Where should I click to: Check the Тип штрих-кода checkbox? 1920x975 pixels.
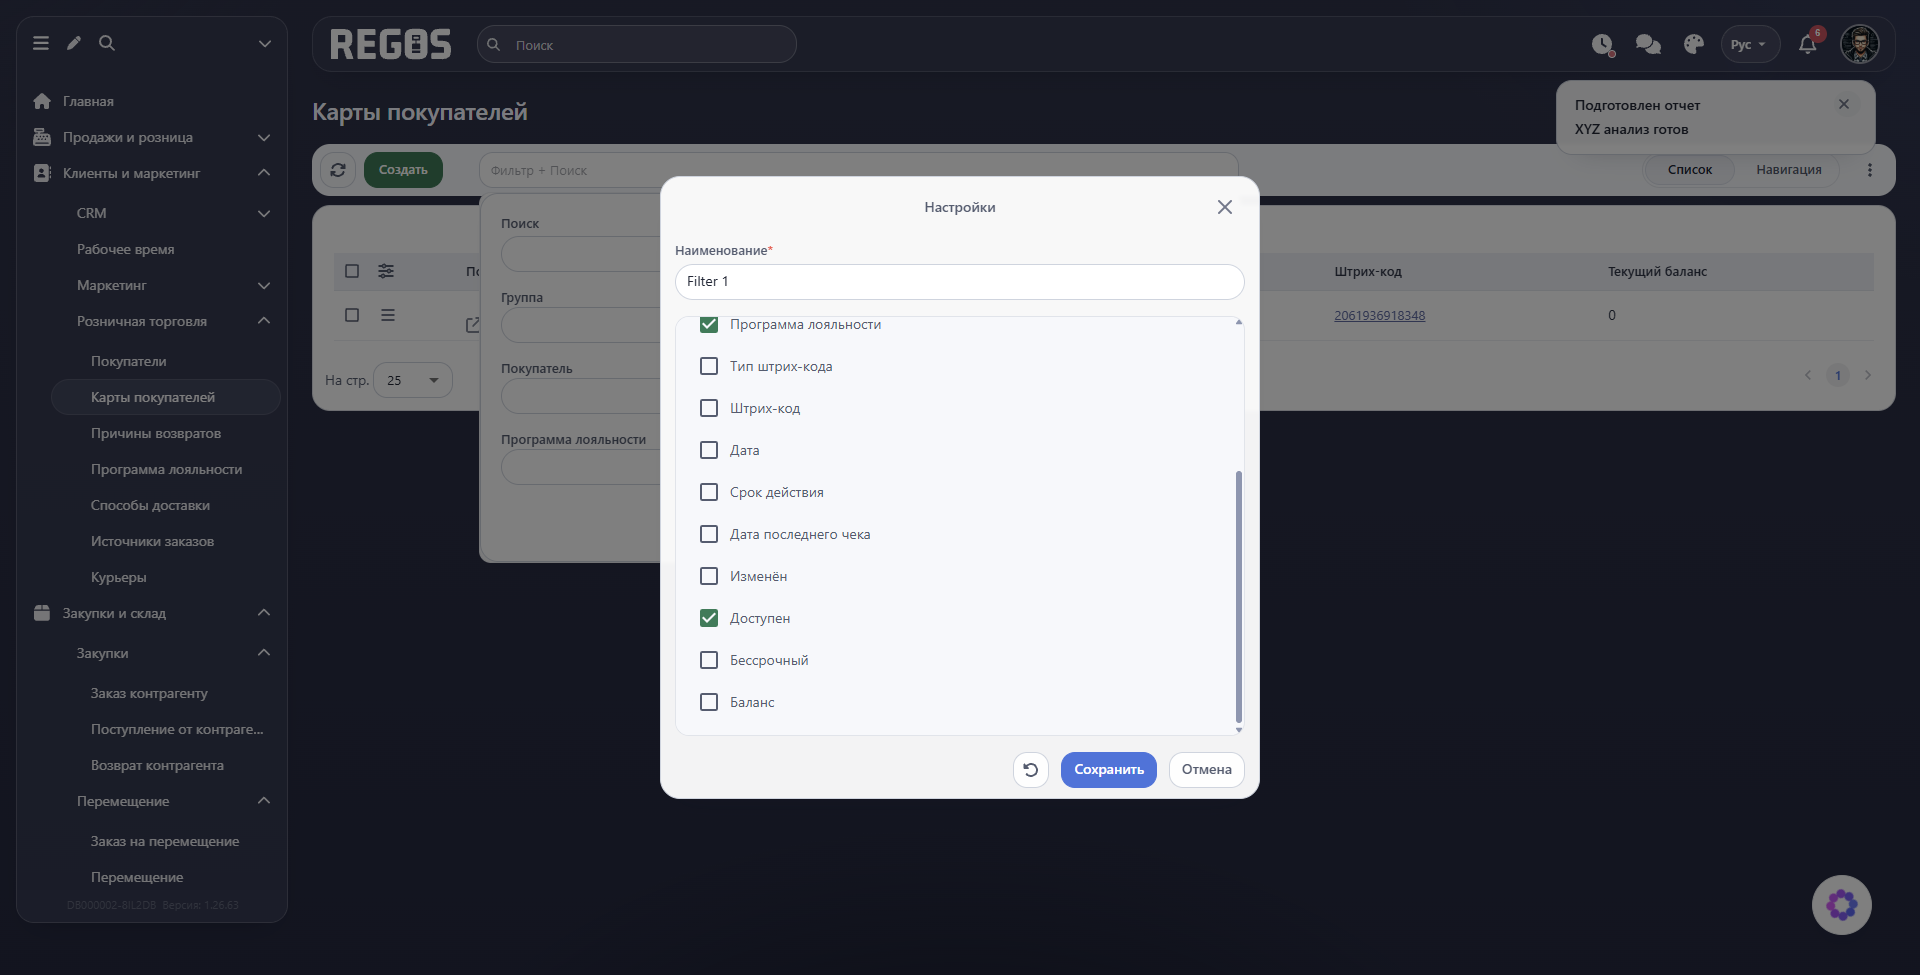[x=709, y=366]
